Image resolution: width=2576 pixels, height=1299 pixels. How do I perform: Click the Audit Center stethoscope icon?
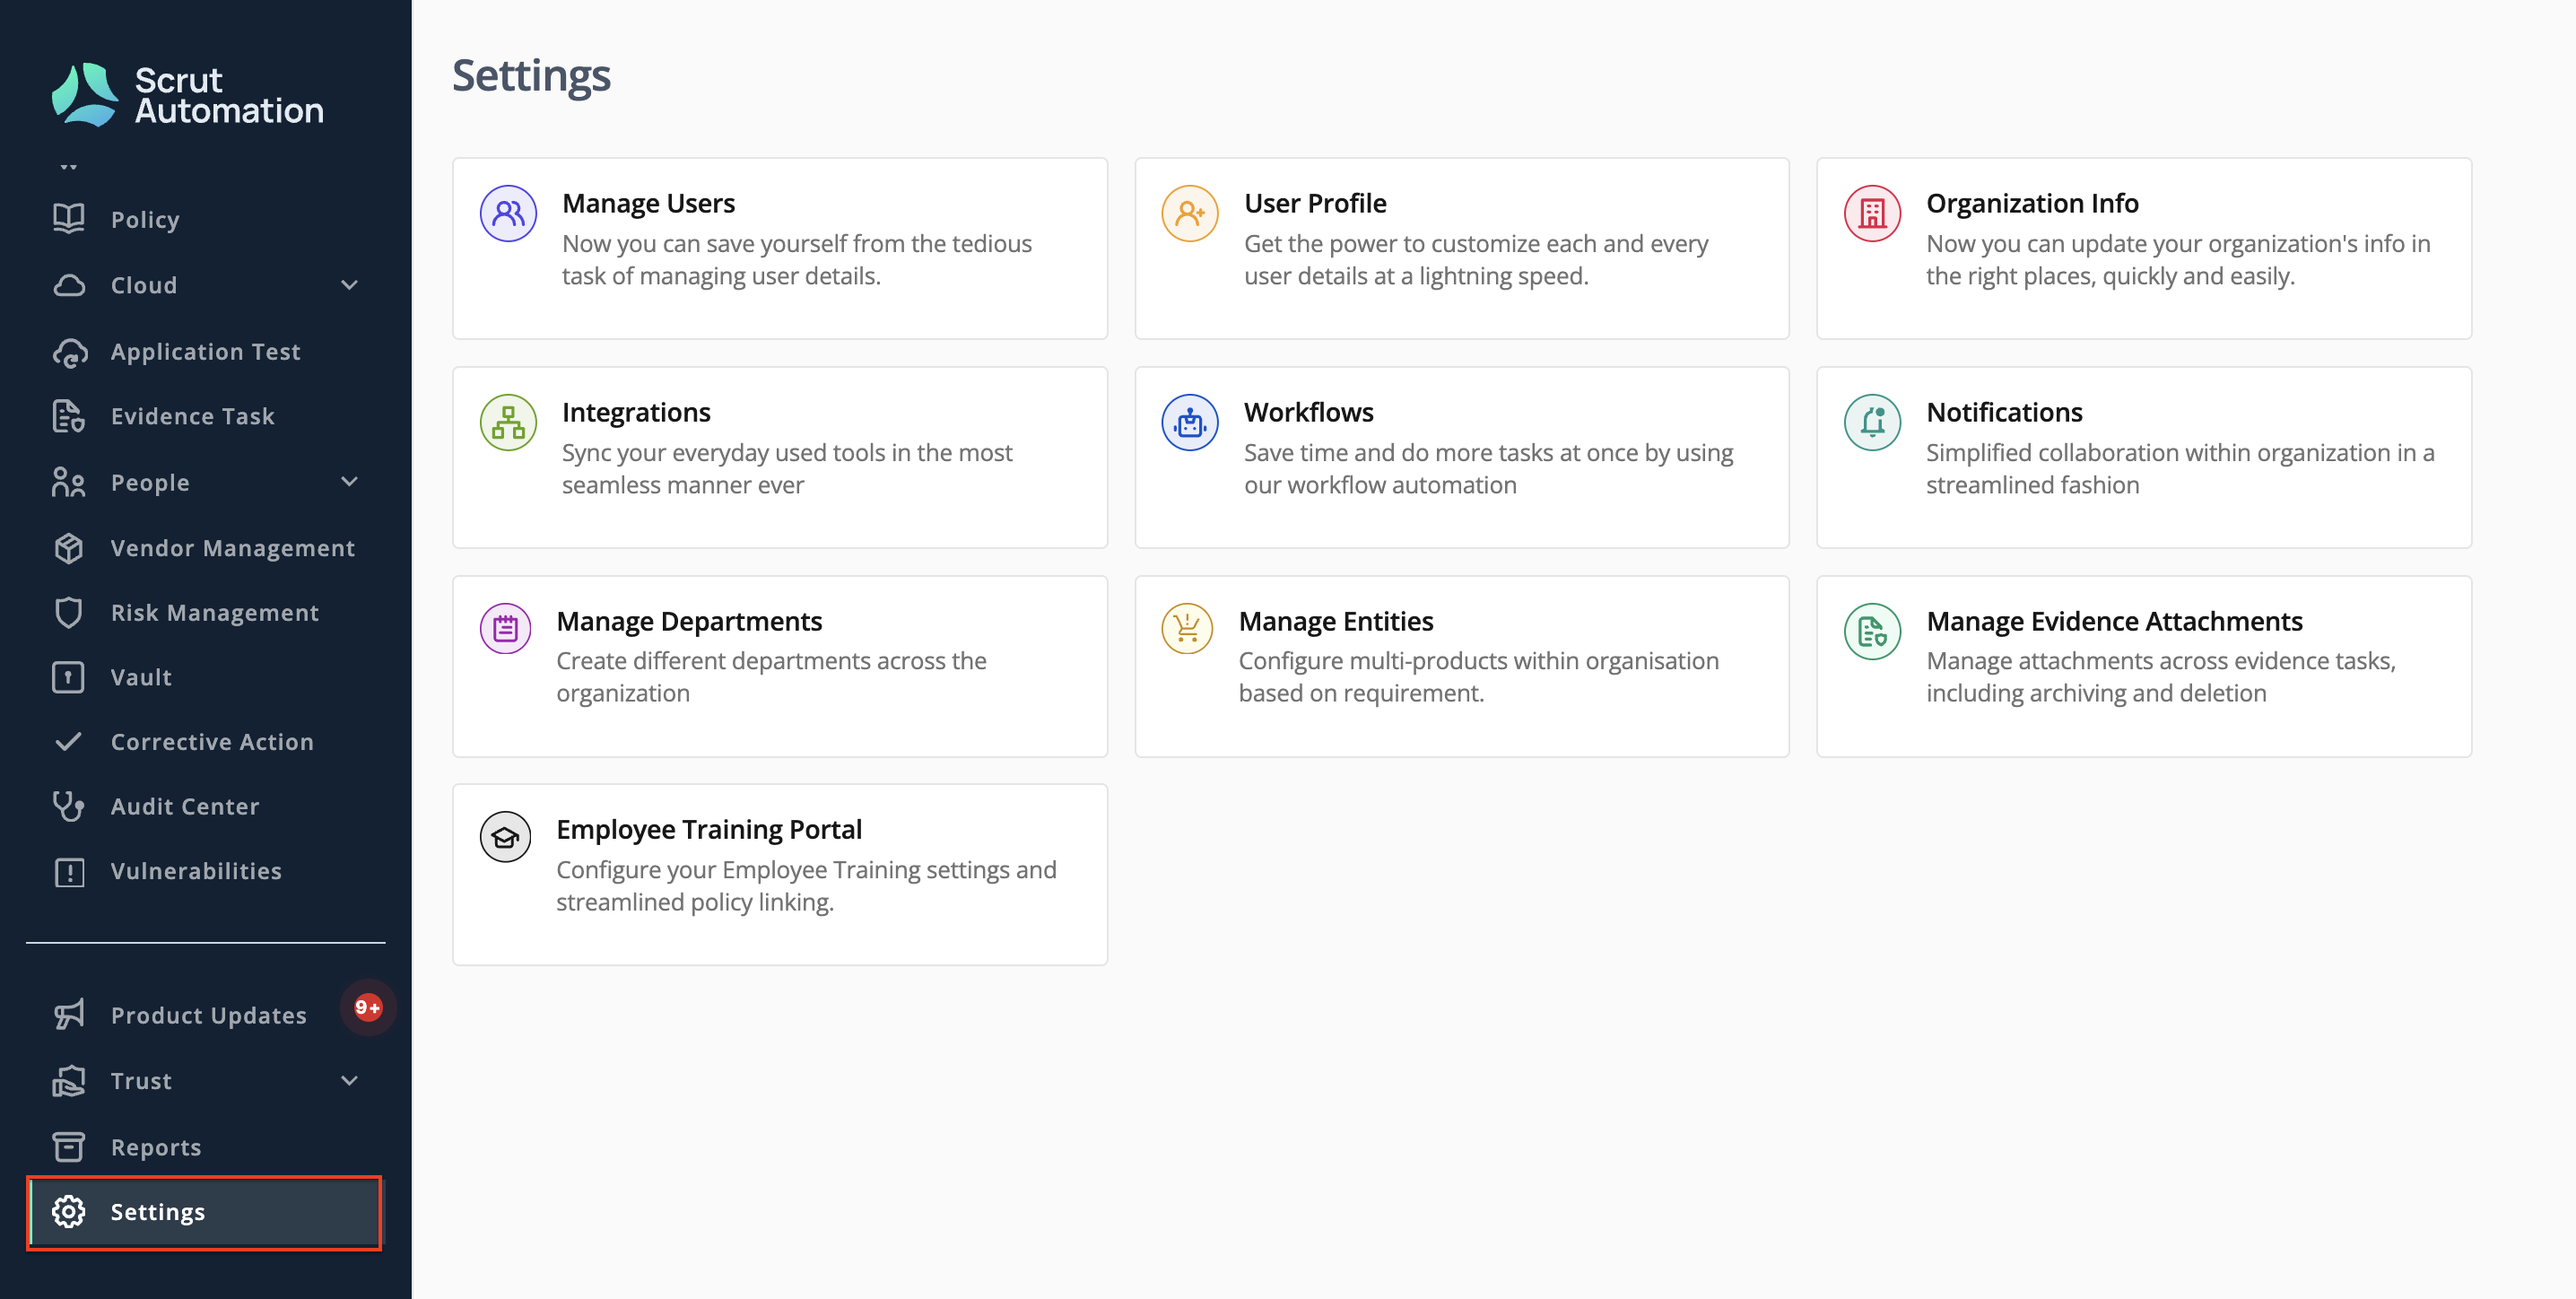(x=69, y=806)
